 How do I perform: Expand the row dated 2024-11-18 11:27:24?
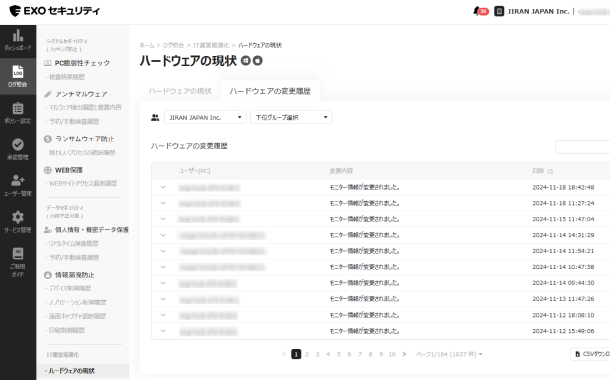click(x=163, y=203)
